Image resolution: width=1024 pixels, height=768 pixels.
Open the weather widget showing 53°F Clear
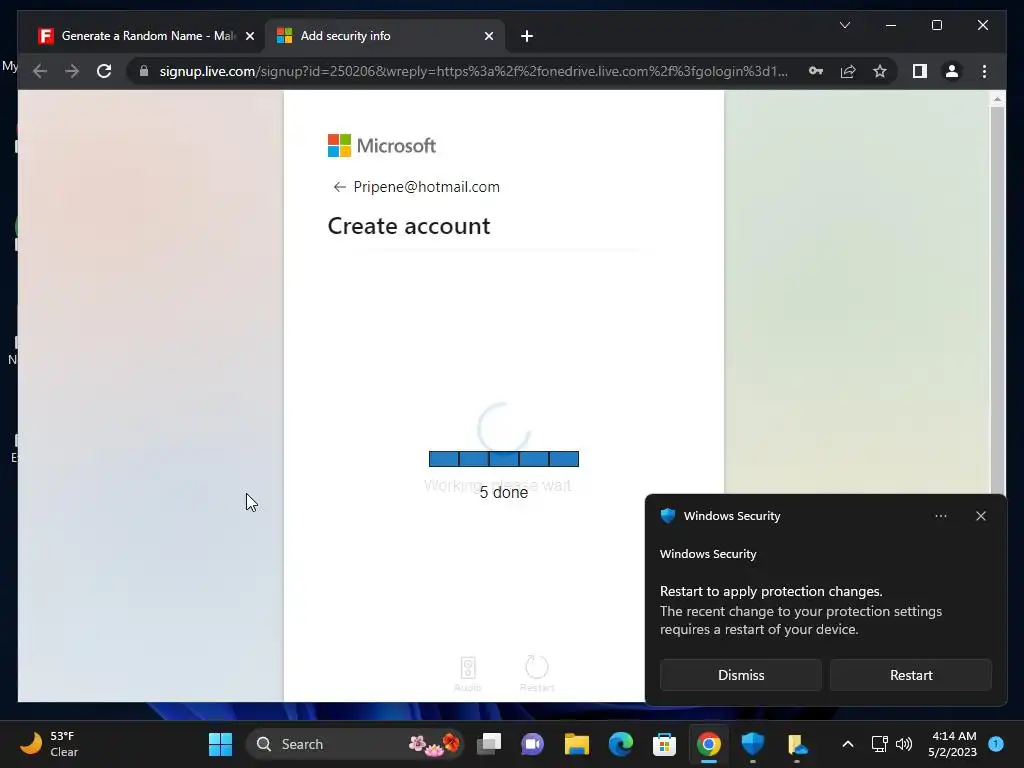[50, 744]
